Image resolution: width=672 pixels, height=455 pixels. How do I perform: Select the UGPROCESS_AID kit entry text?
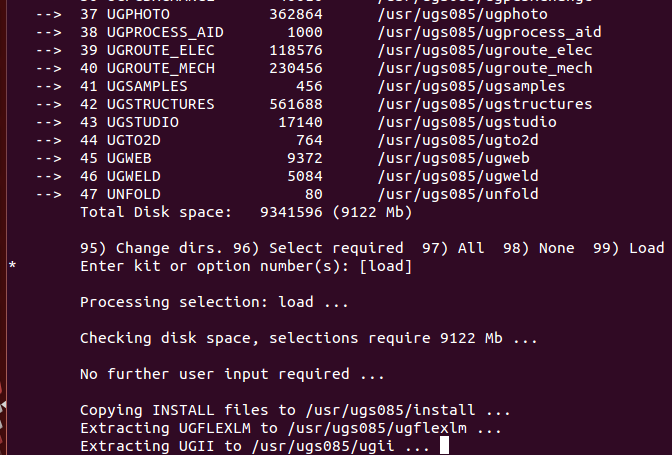coord(165,33)
